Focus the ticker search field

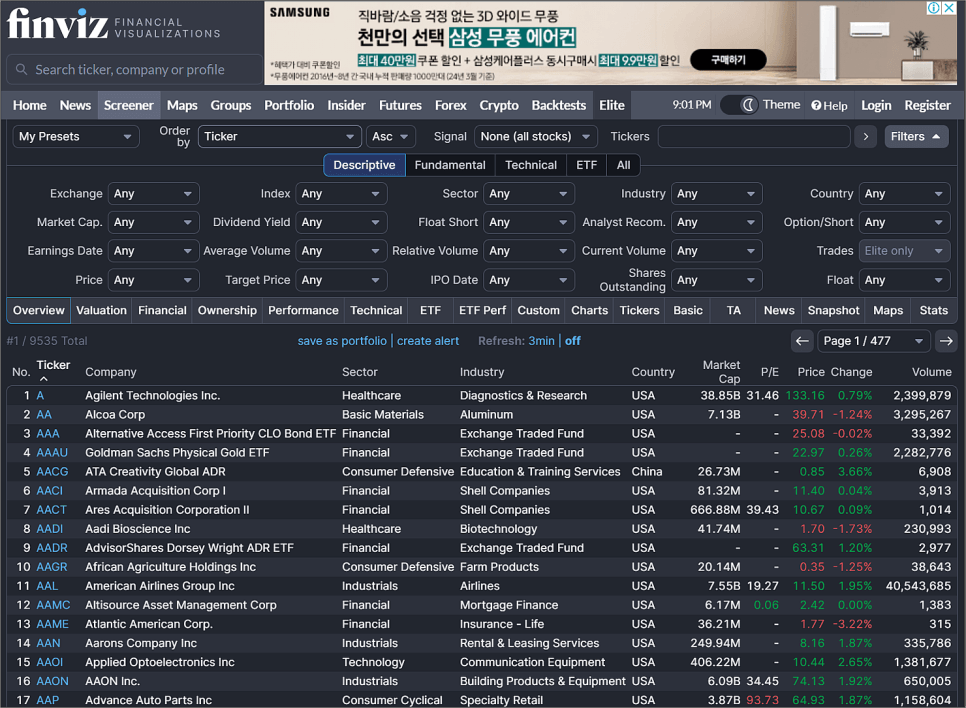click(134, 69)
